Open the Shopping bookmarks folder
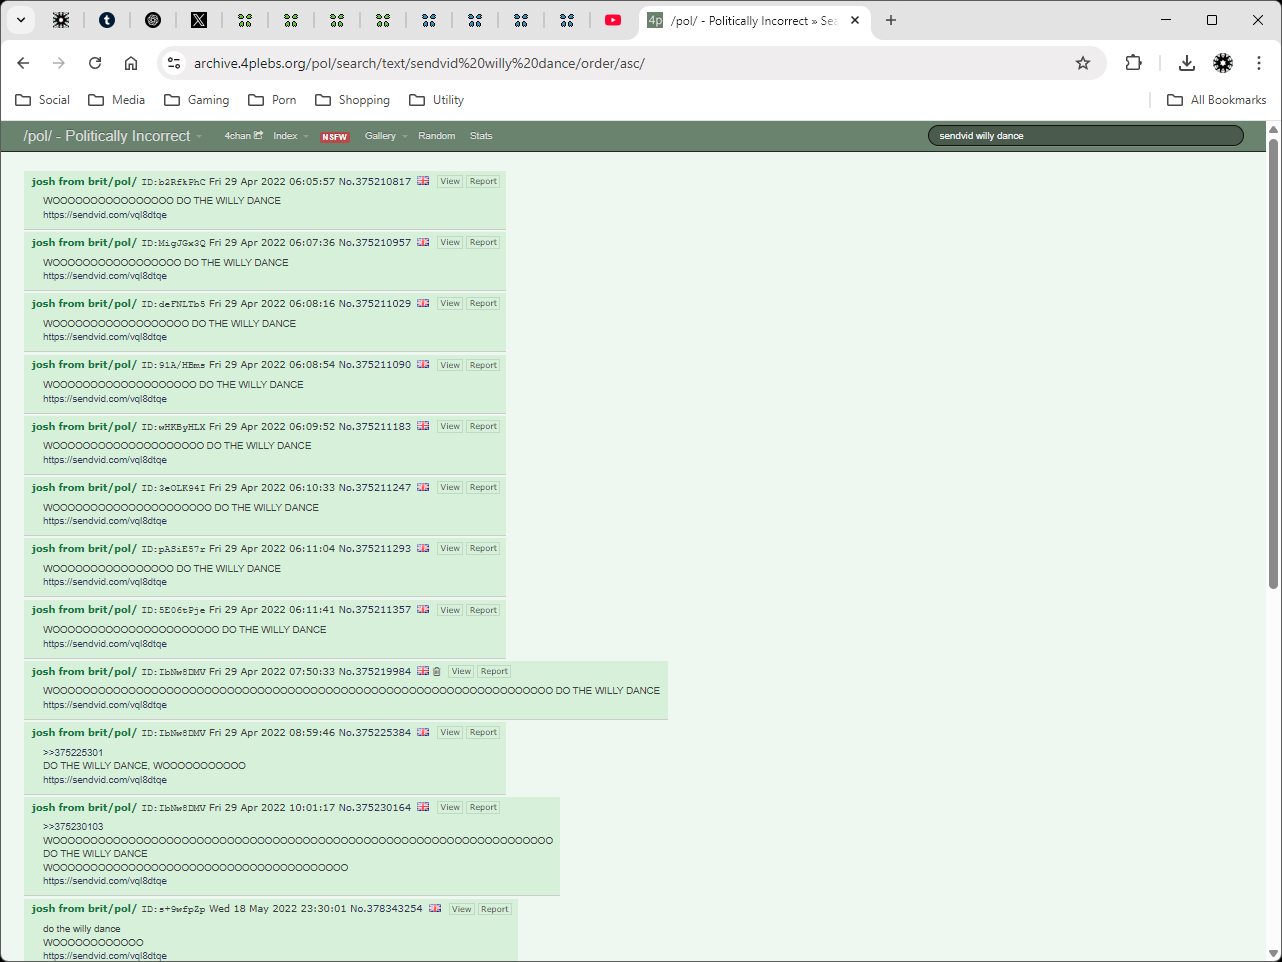This screenshot has height=962, width=1282. pyautogui.click(x=353, y=100)
